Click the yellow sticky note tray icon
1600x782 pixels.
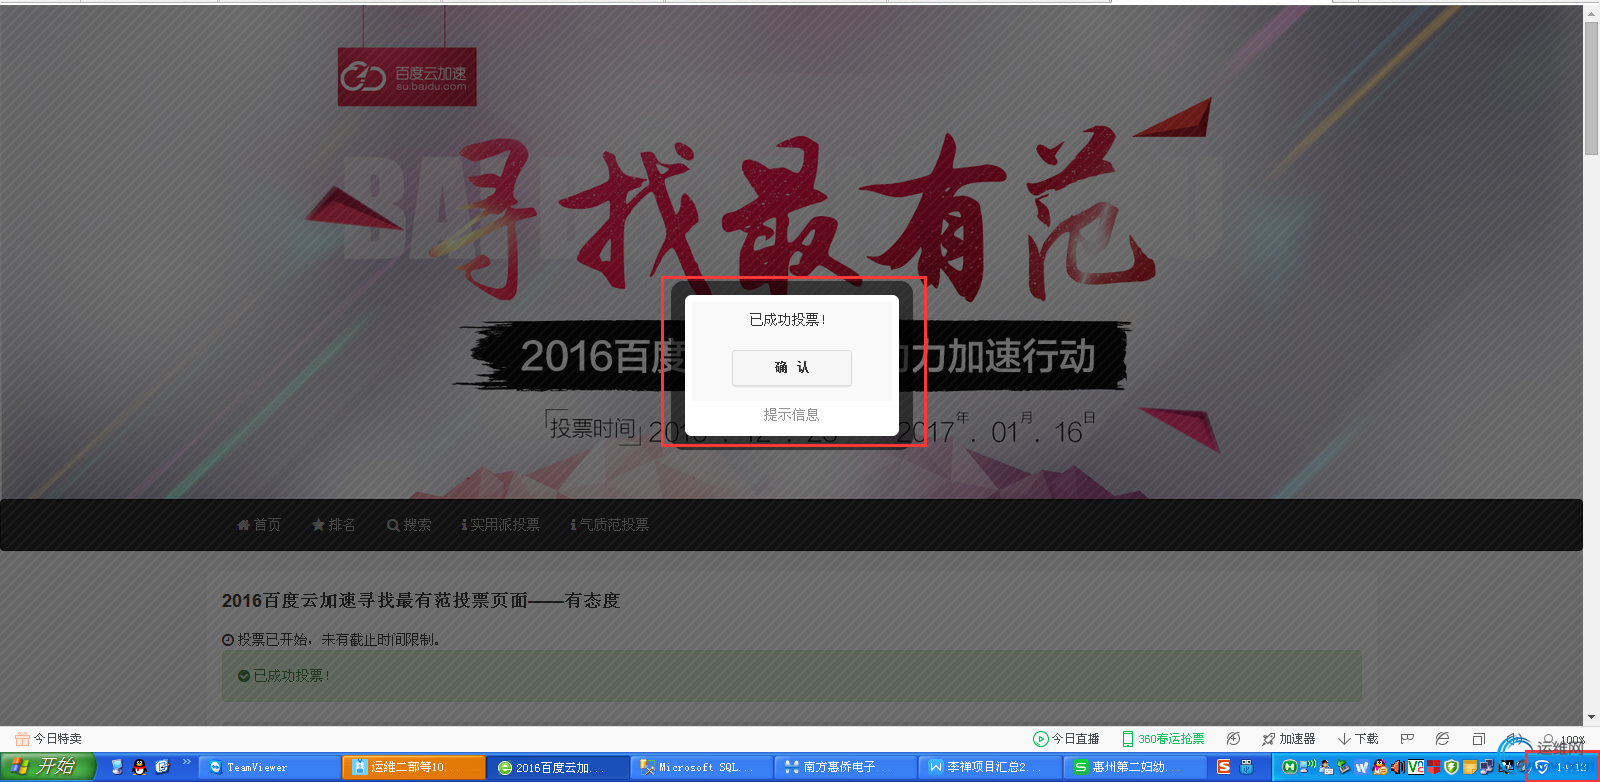click(x=1469, y=767)
